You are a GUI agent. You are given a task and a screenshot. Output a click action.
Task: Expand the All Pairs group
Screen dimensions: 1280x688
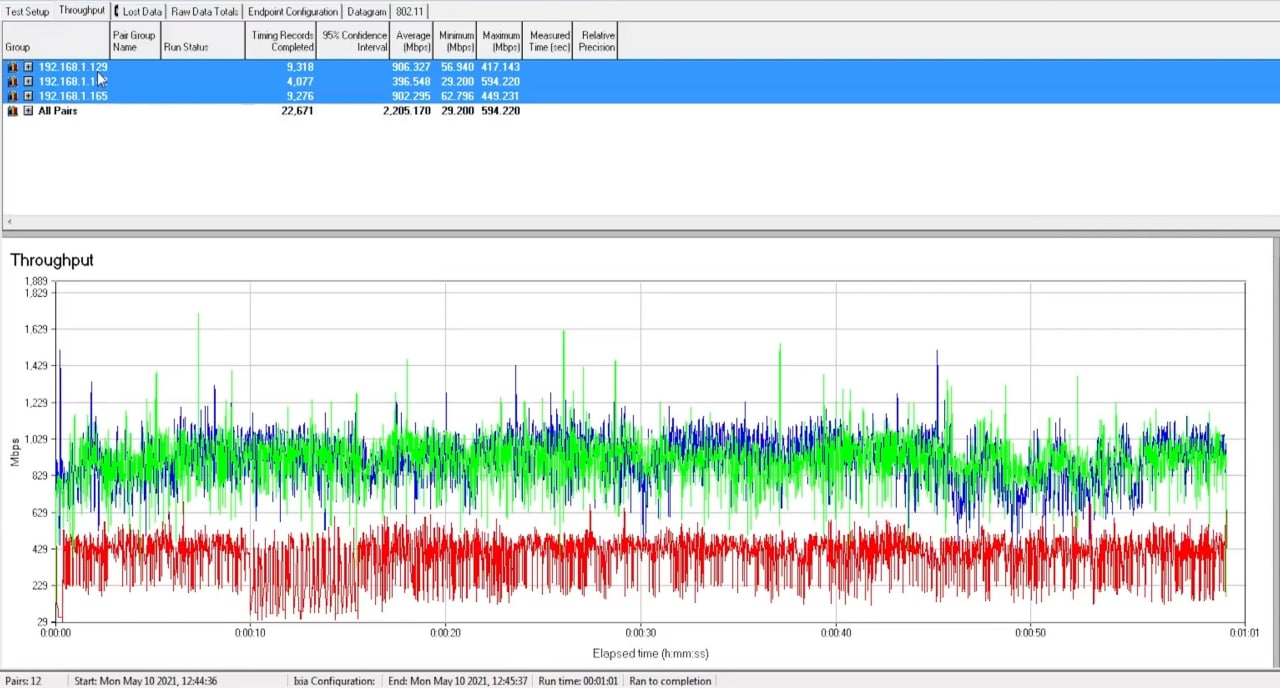click(x=28, y=111)
